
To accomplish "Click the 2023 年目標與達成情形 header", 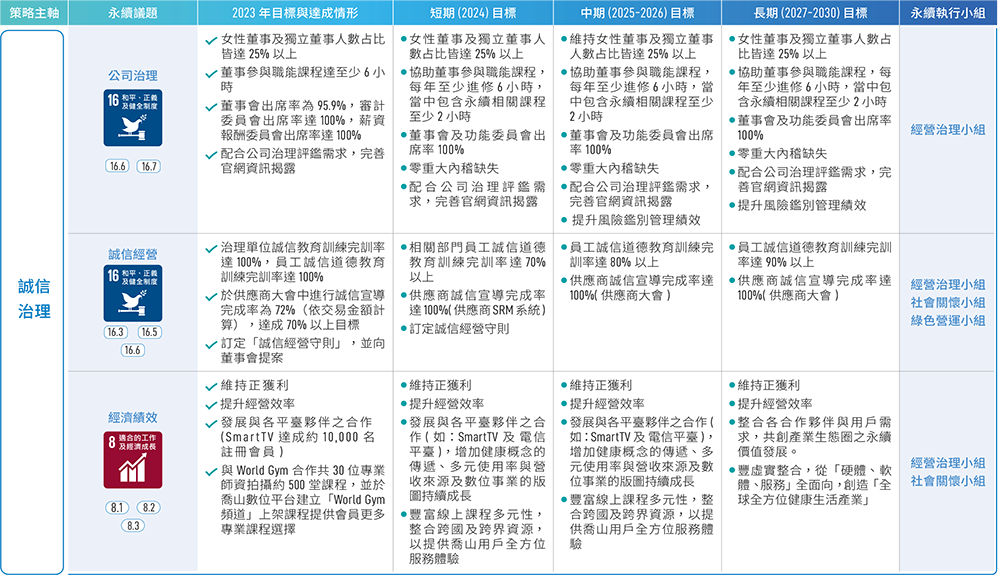I will [296, 13].
